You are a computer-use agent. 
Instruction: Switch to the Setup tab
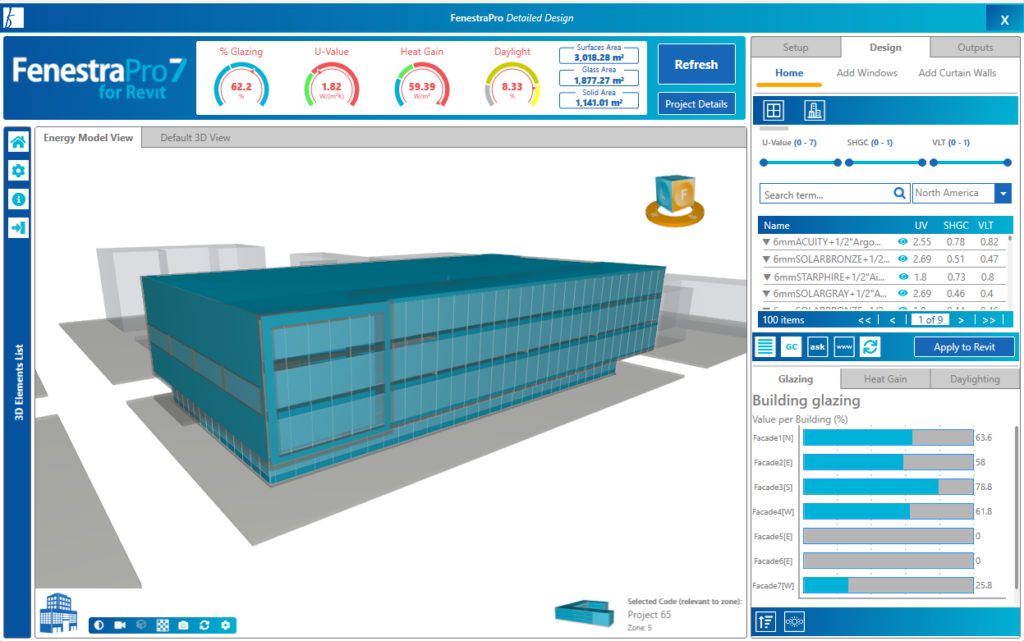(x=795, y=47)
